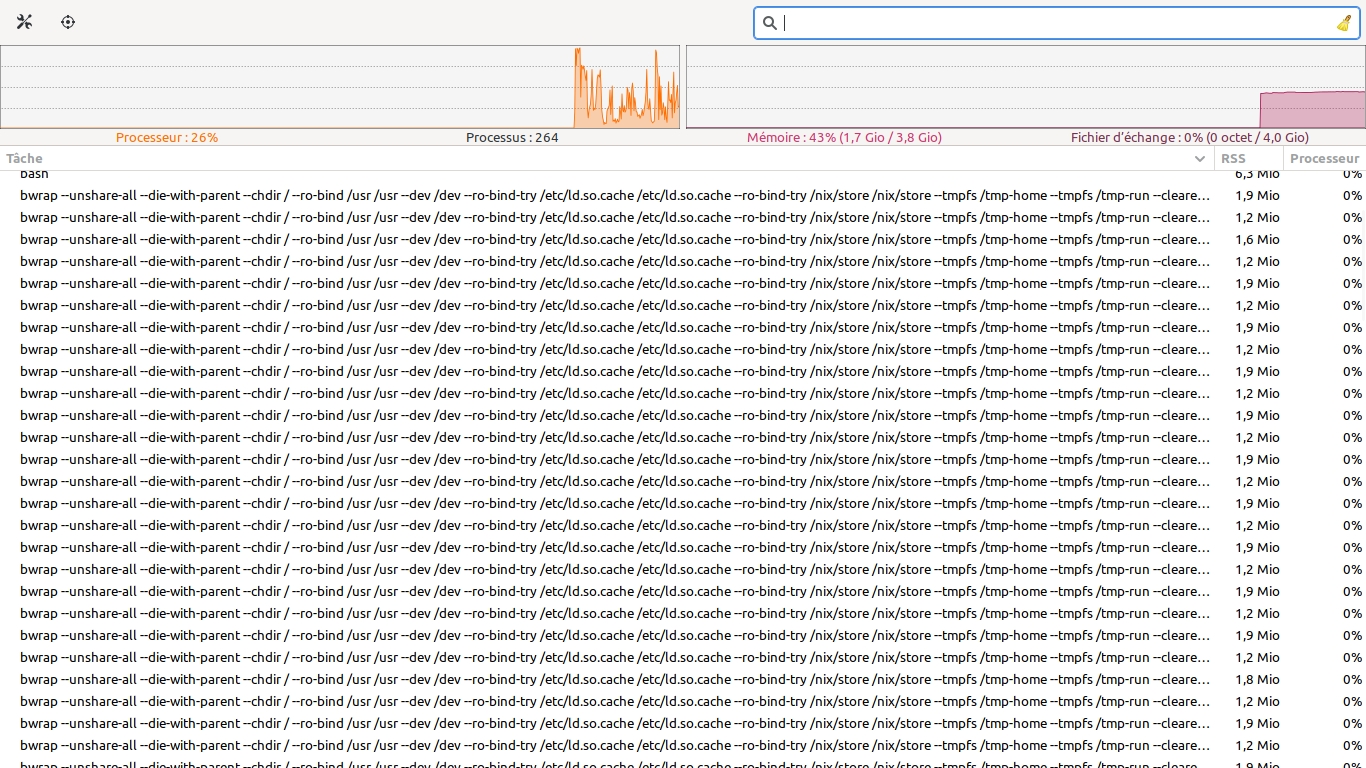Click the magnifier icon in search box

[769, 23]
